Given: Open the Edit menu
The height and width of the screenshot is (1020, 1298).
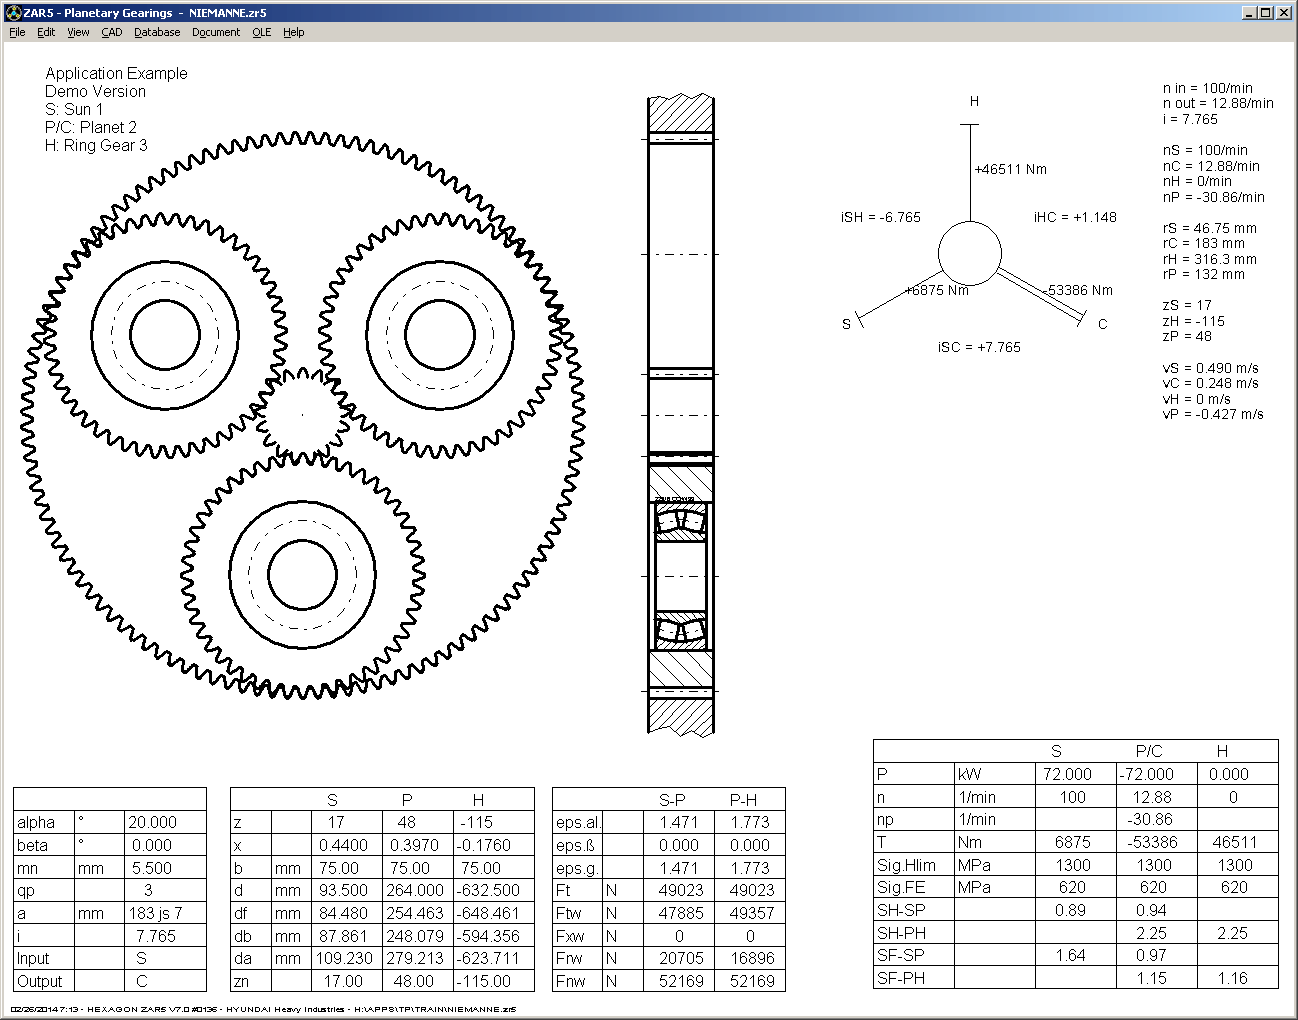Looking at the screenshot, I should click(46, 32).
